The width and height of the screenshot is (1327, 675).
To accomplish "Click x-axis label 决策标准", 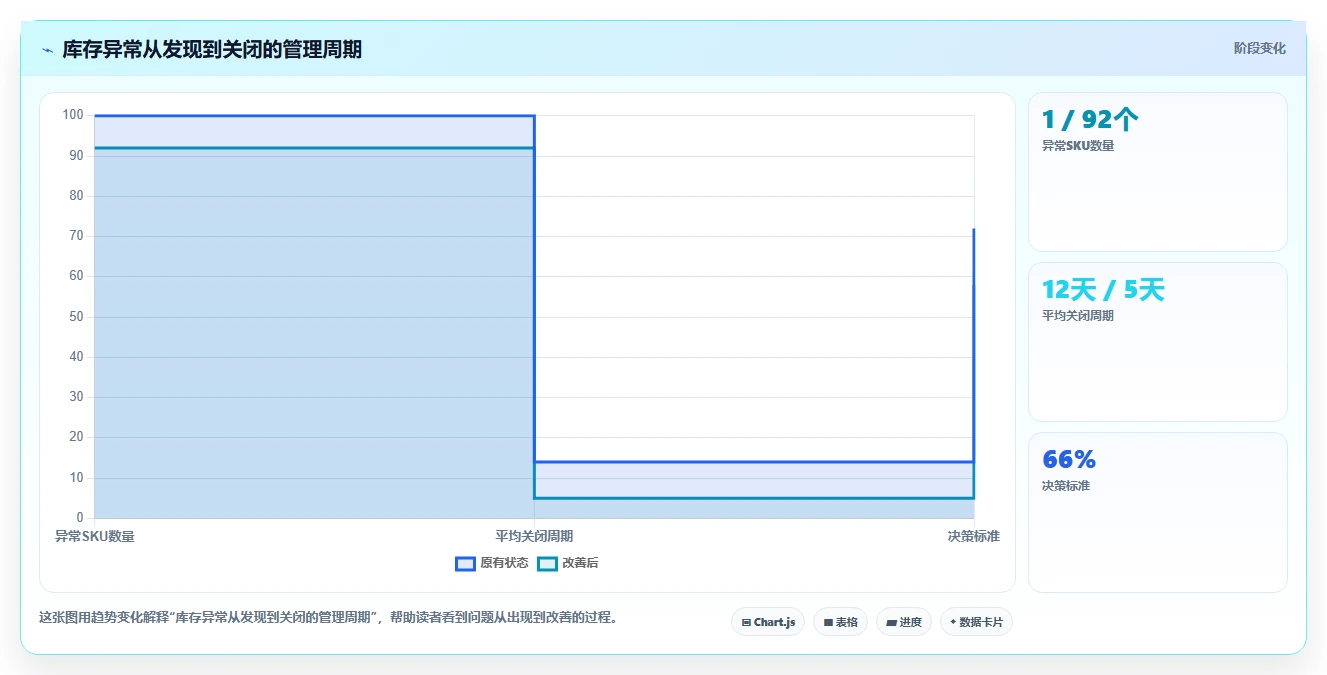I will tap(973, 537).
